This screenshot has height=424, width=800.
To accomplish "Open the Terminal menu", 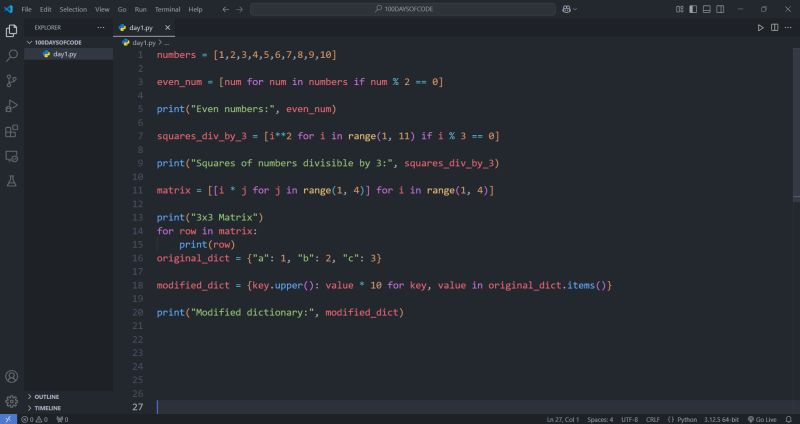I will 167,9.
